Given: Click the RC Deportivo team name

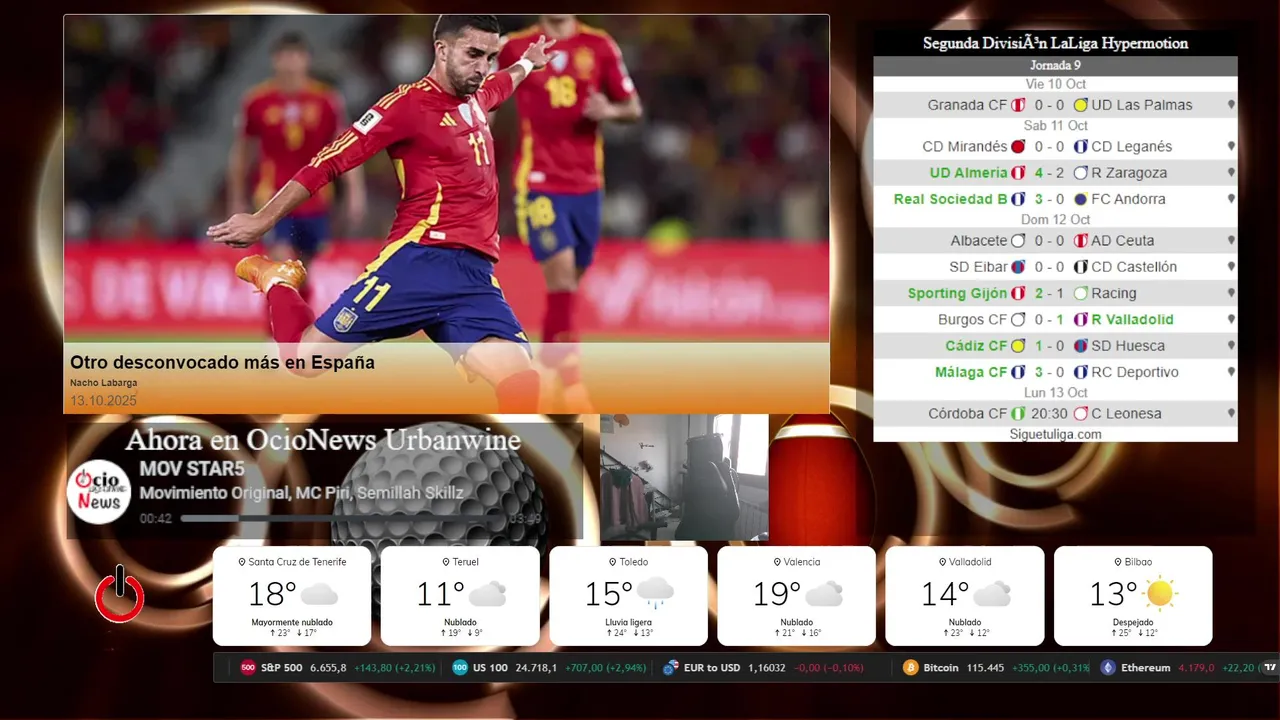Looking at the screenshot, I should [1135, 372].
